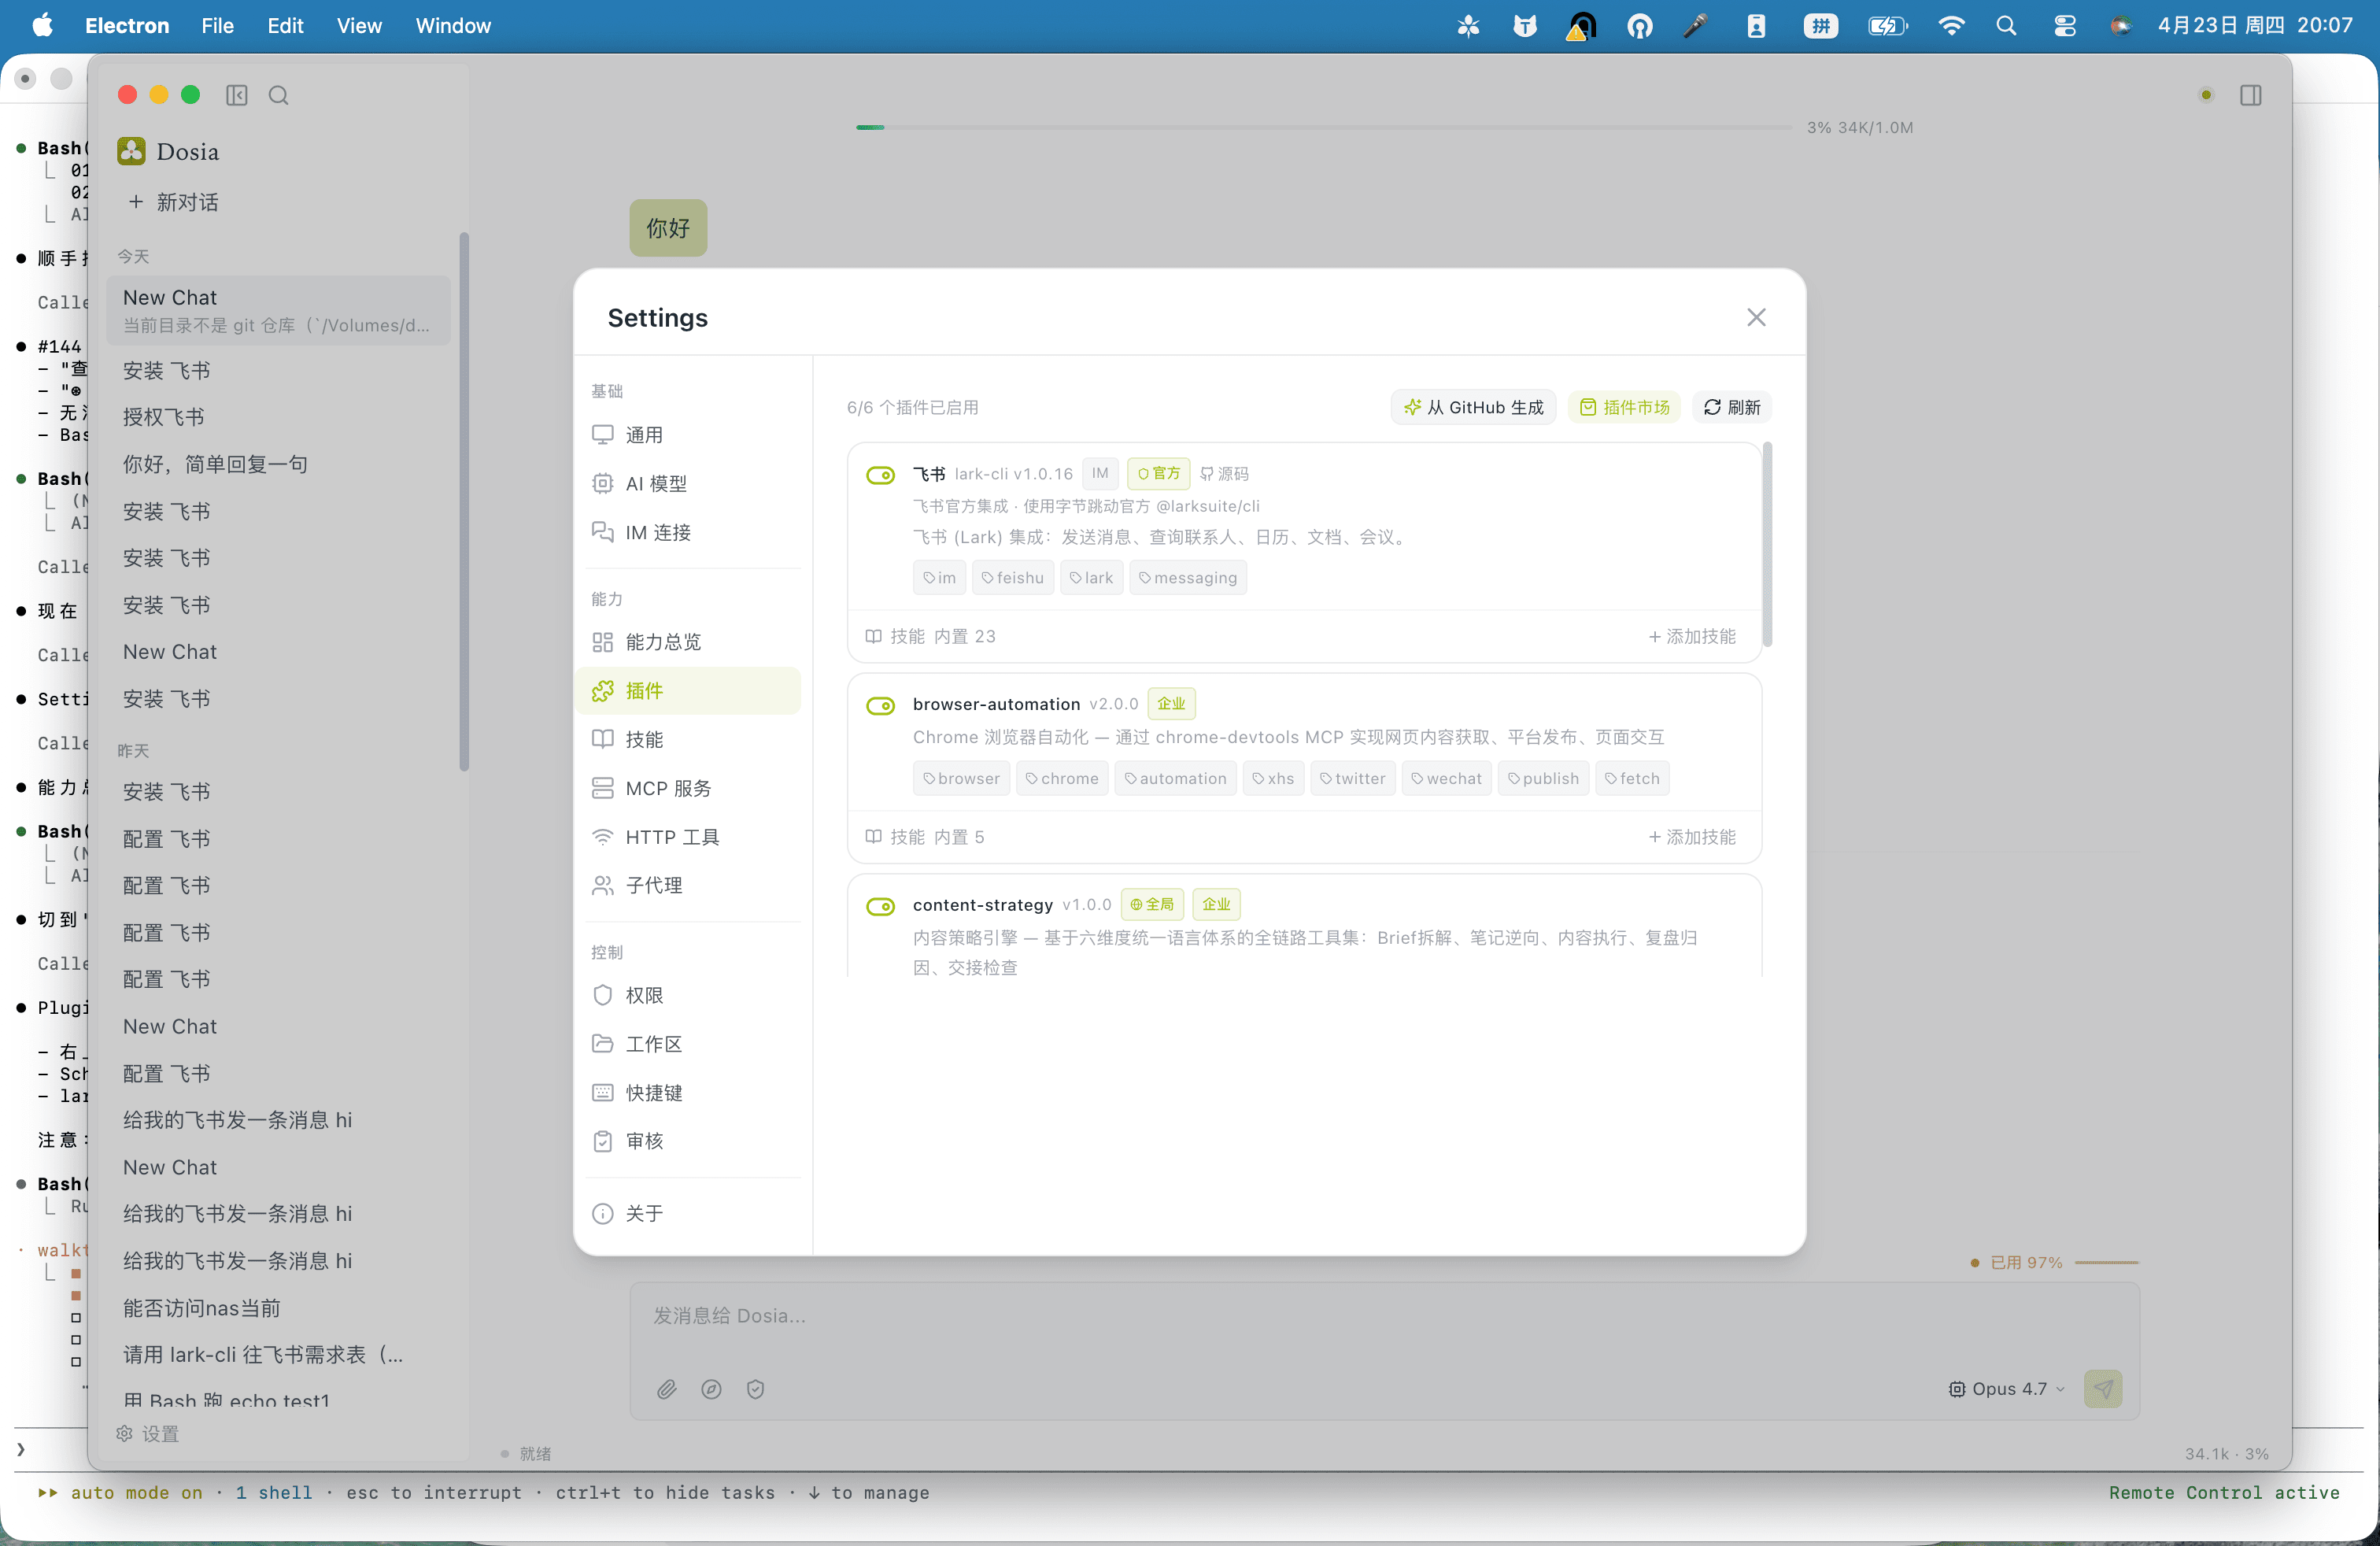Collapse the Dosia sidebar panel icon
The image size is (2380, 1546).
pos(237,95)
